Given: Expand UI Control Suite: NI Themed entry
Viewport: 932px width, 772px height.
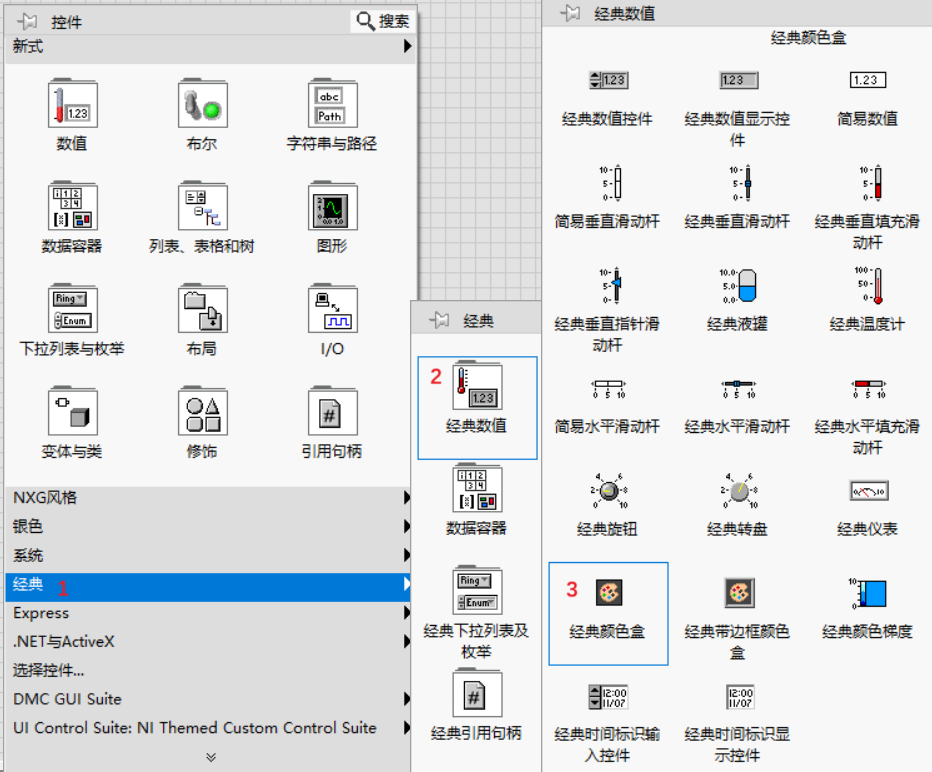Looking at the screenshot, I should coord(407,727).
